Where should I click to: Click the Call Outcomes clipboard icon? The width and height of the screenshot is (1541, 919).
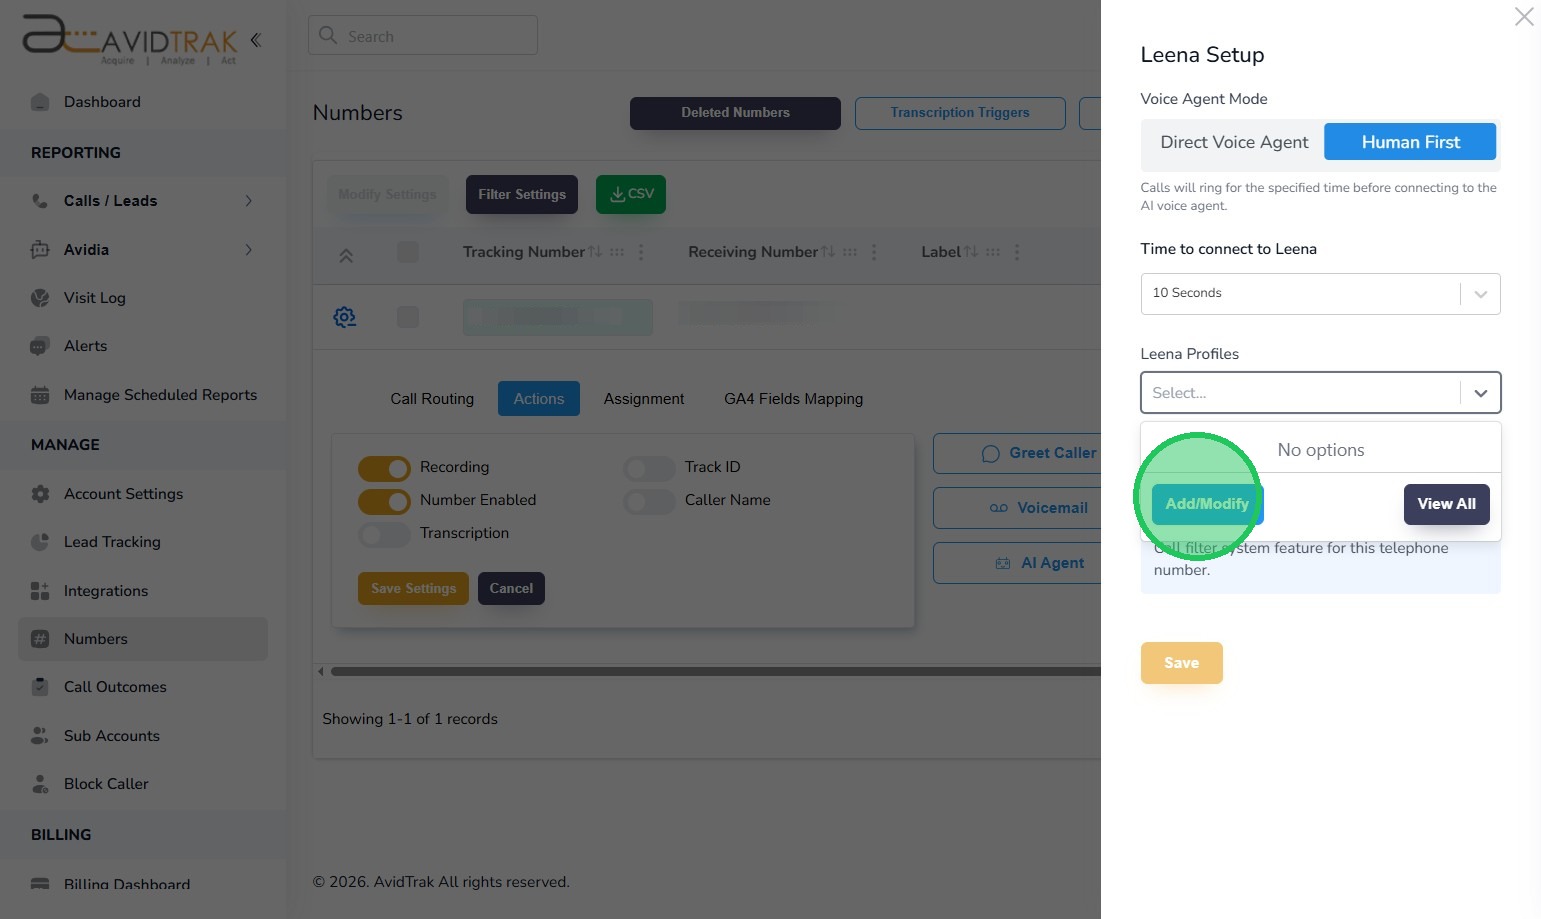pyautogui.click(x=40, y=687)
